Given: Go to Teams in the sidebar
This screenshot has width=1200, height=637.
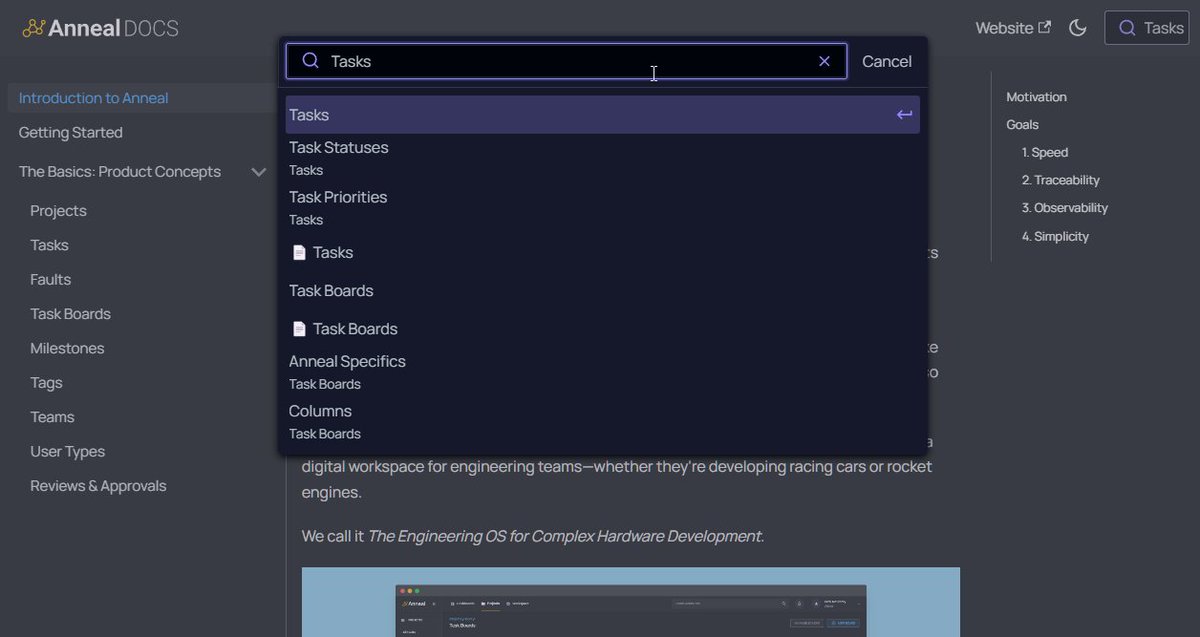Looking at the screenshot, I should [52, 417].
